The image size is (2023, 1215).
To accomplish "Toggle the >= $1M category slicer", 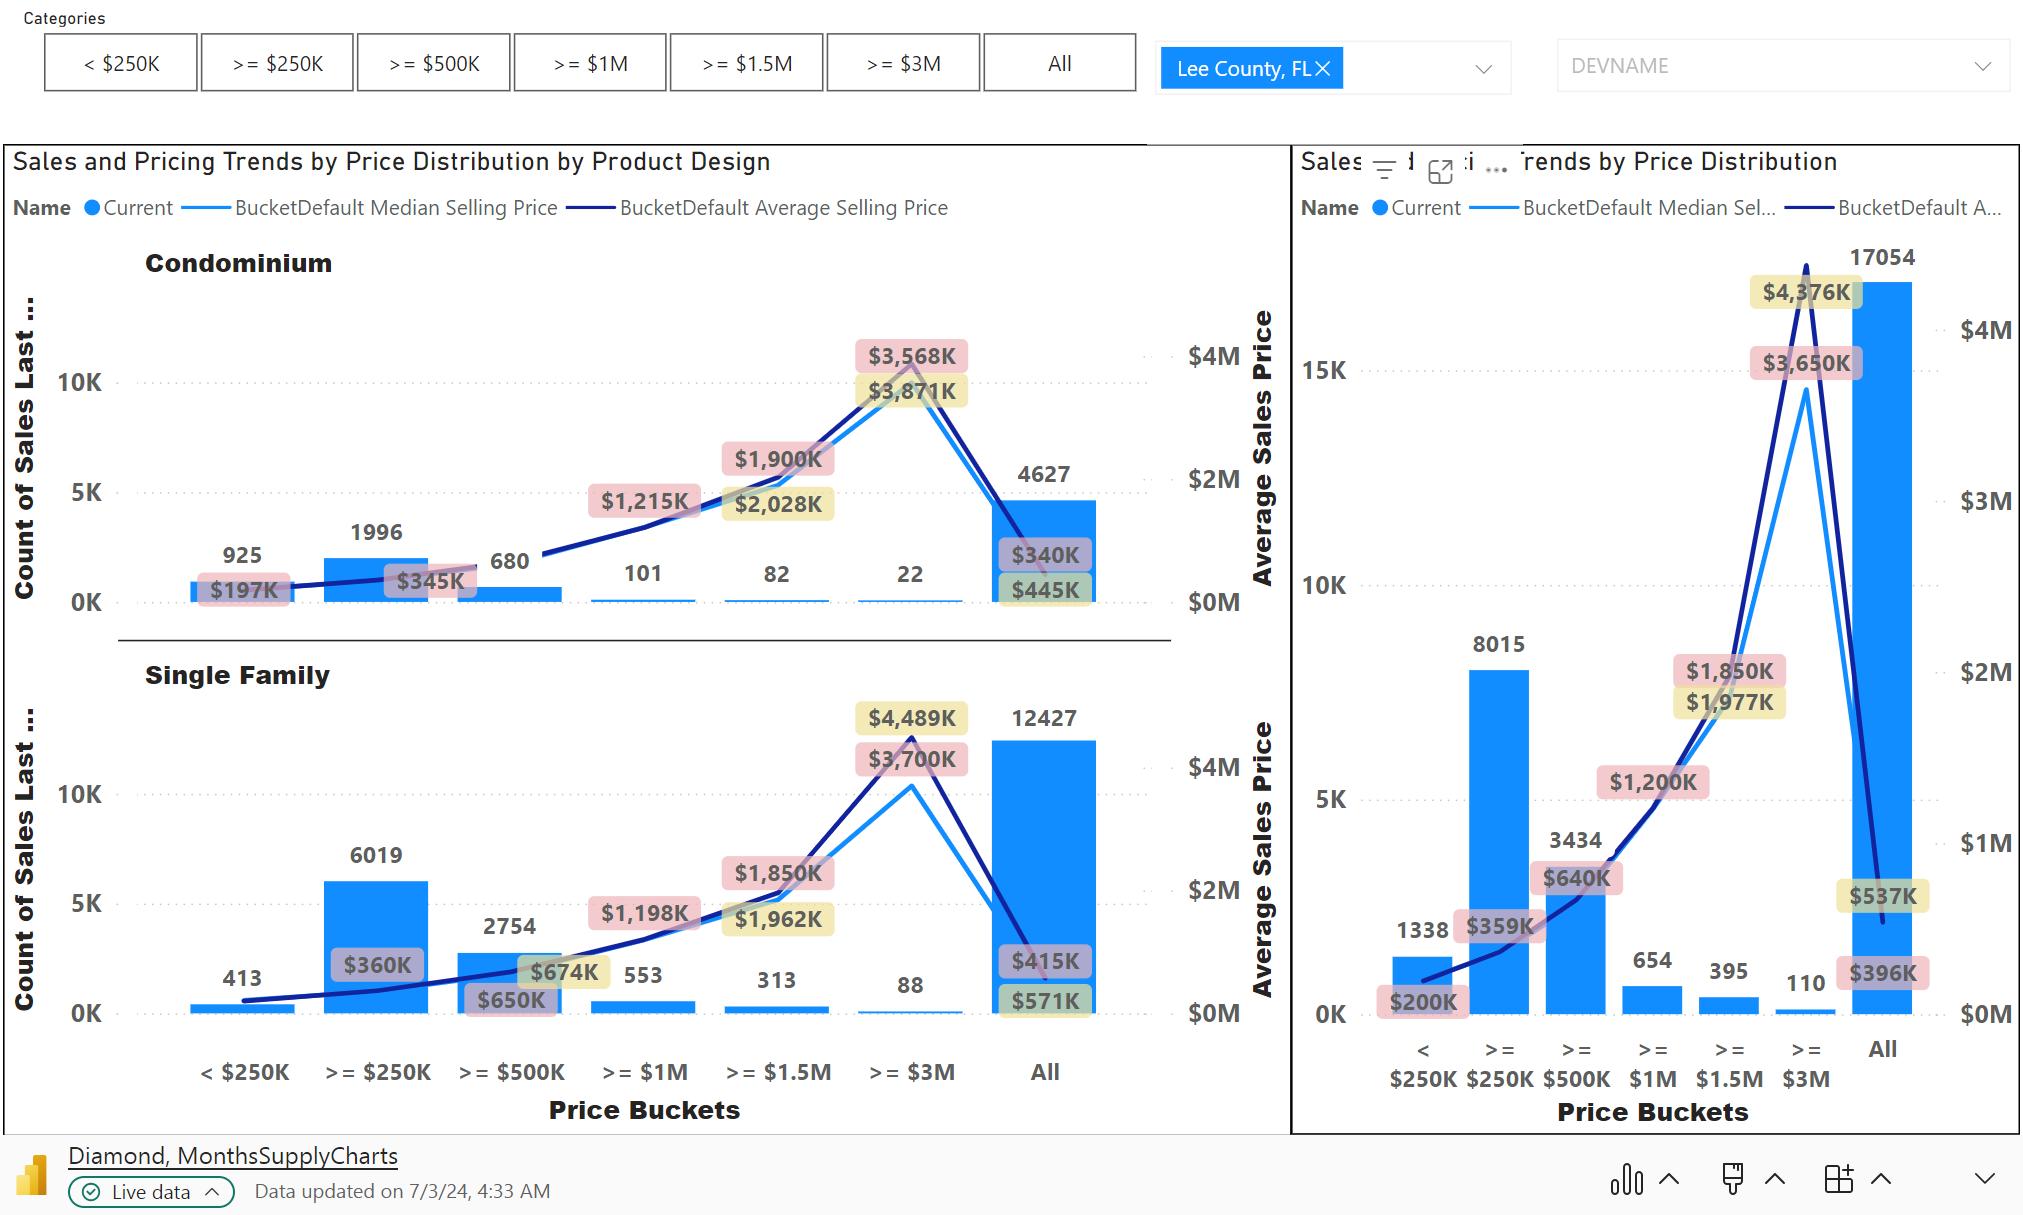I will coord(590,63).
